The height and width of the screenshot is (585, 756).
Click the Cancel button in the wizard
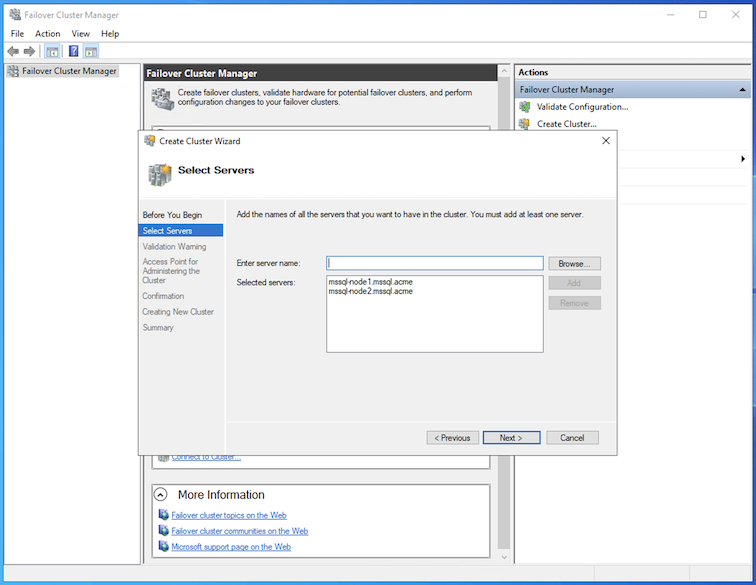pos(572,437)
